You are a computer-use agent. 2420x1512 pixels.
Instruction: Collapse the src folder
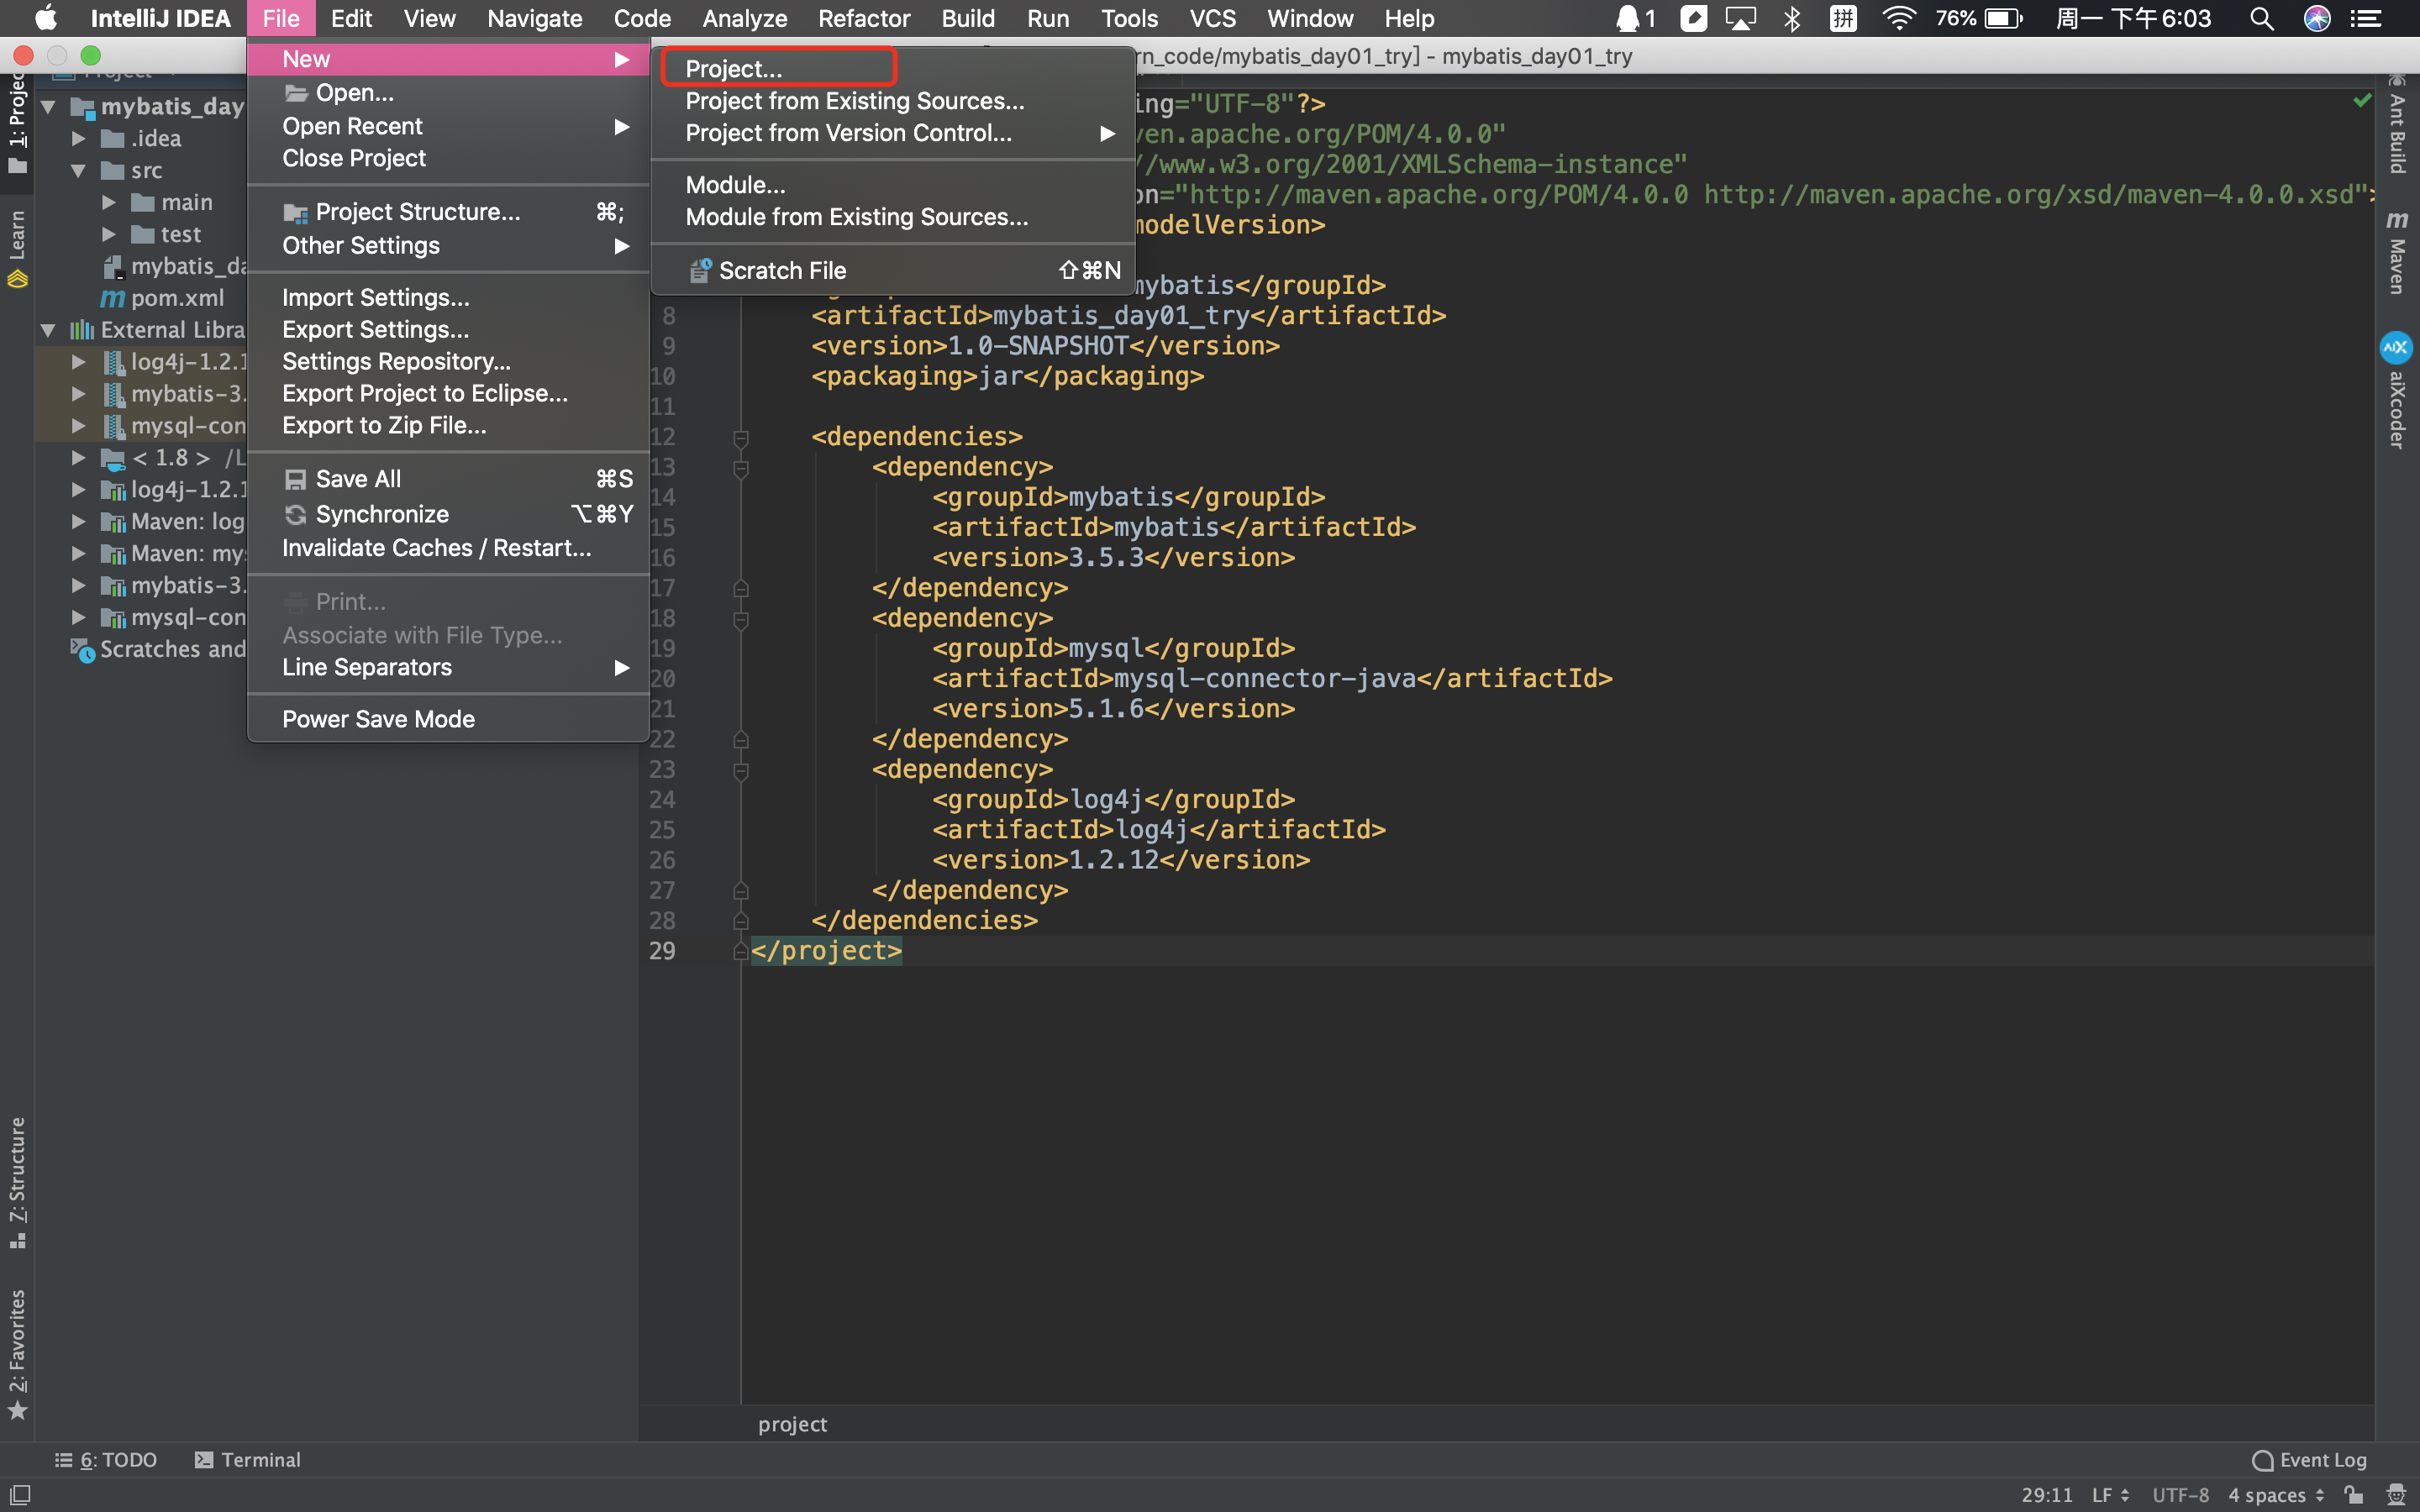[x=78, y=170]
